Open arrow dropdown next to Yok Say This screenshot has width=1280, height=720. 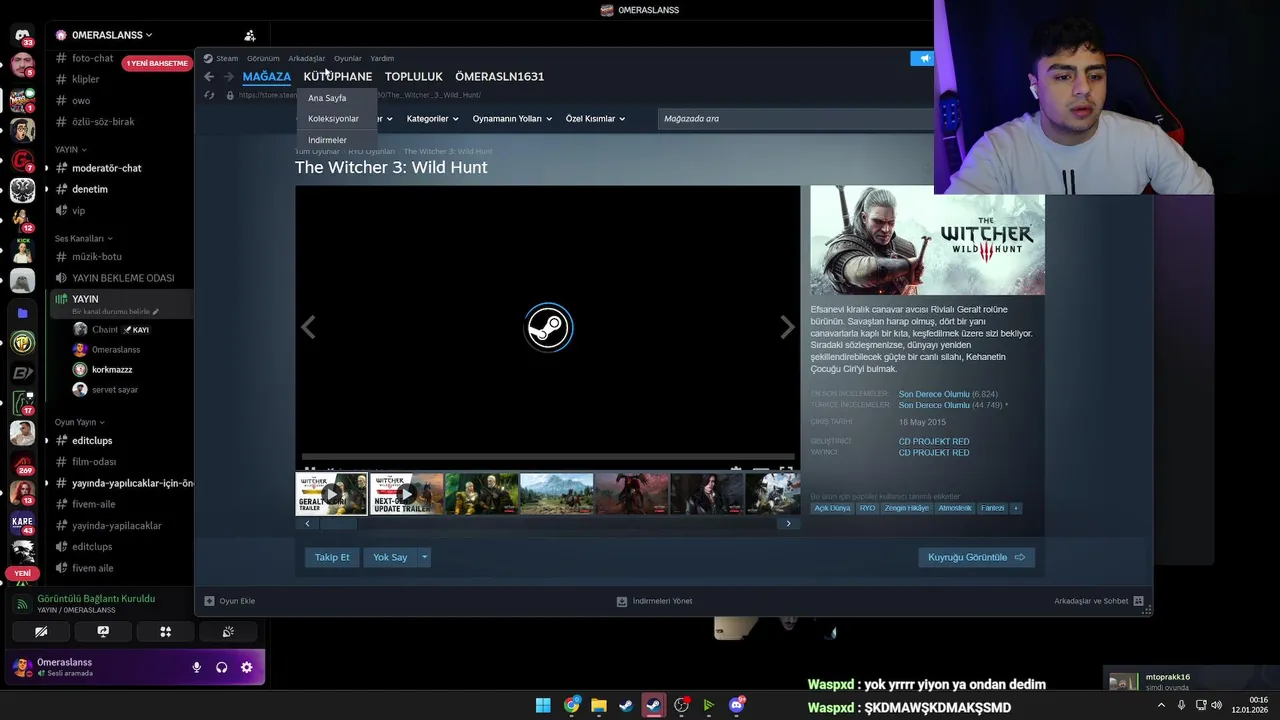[x=424, y=557]
